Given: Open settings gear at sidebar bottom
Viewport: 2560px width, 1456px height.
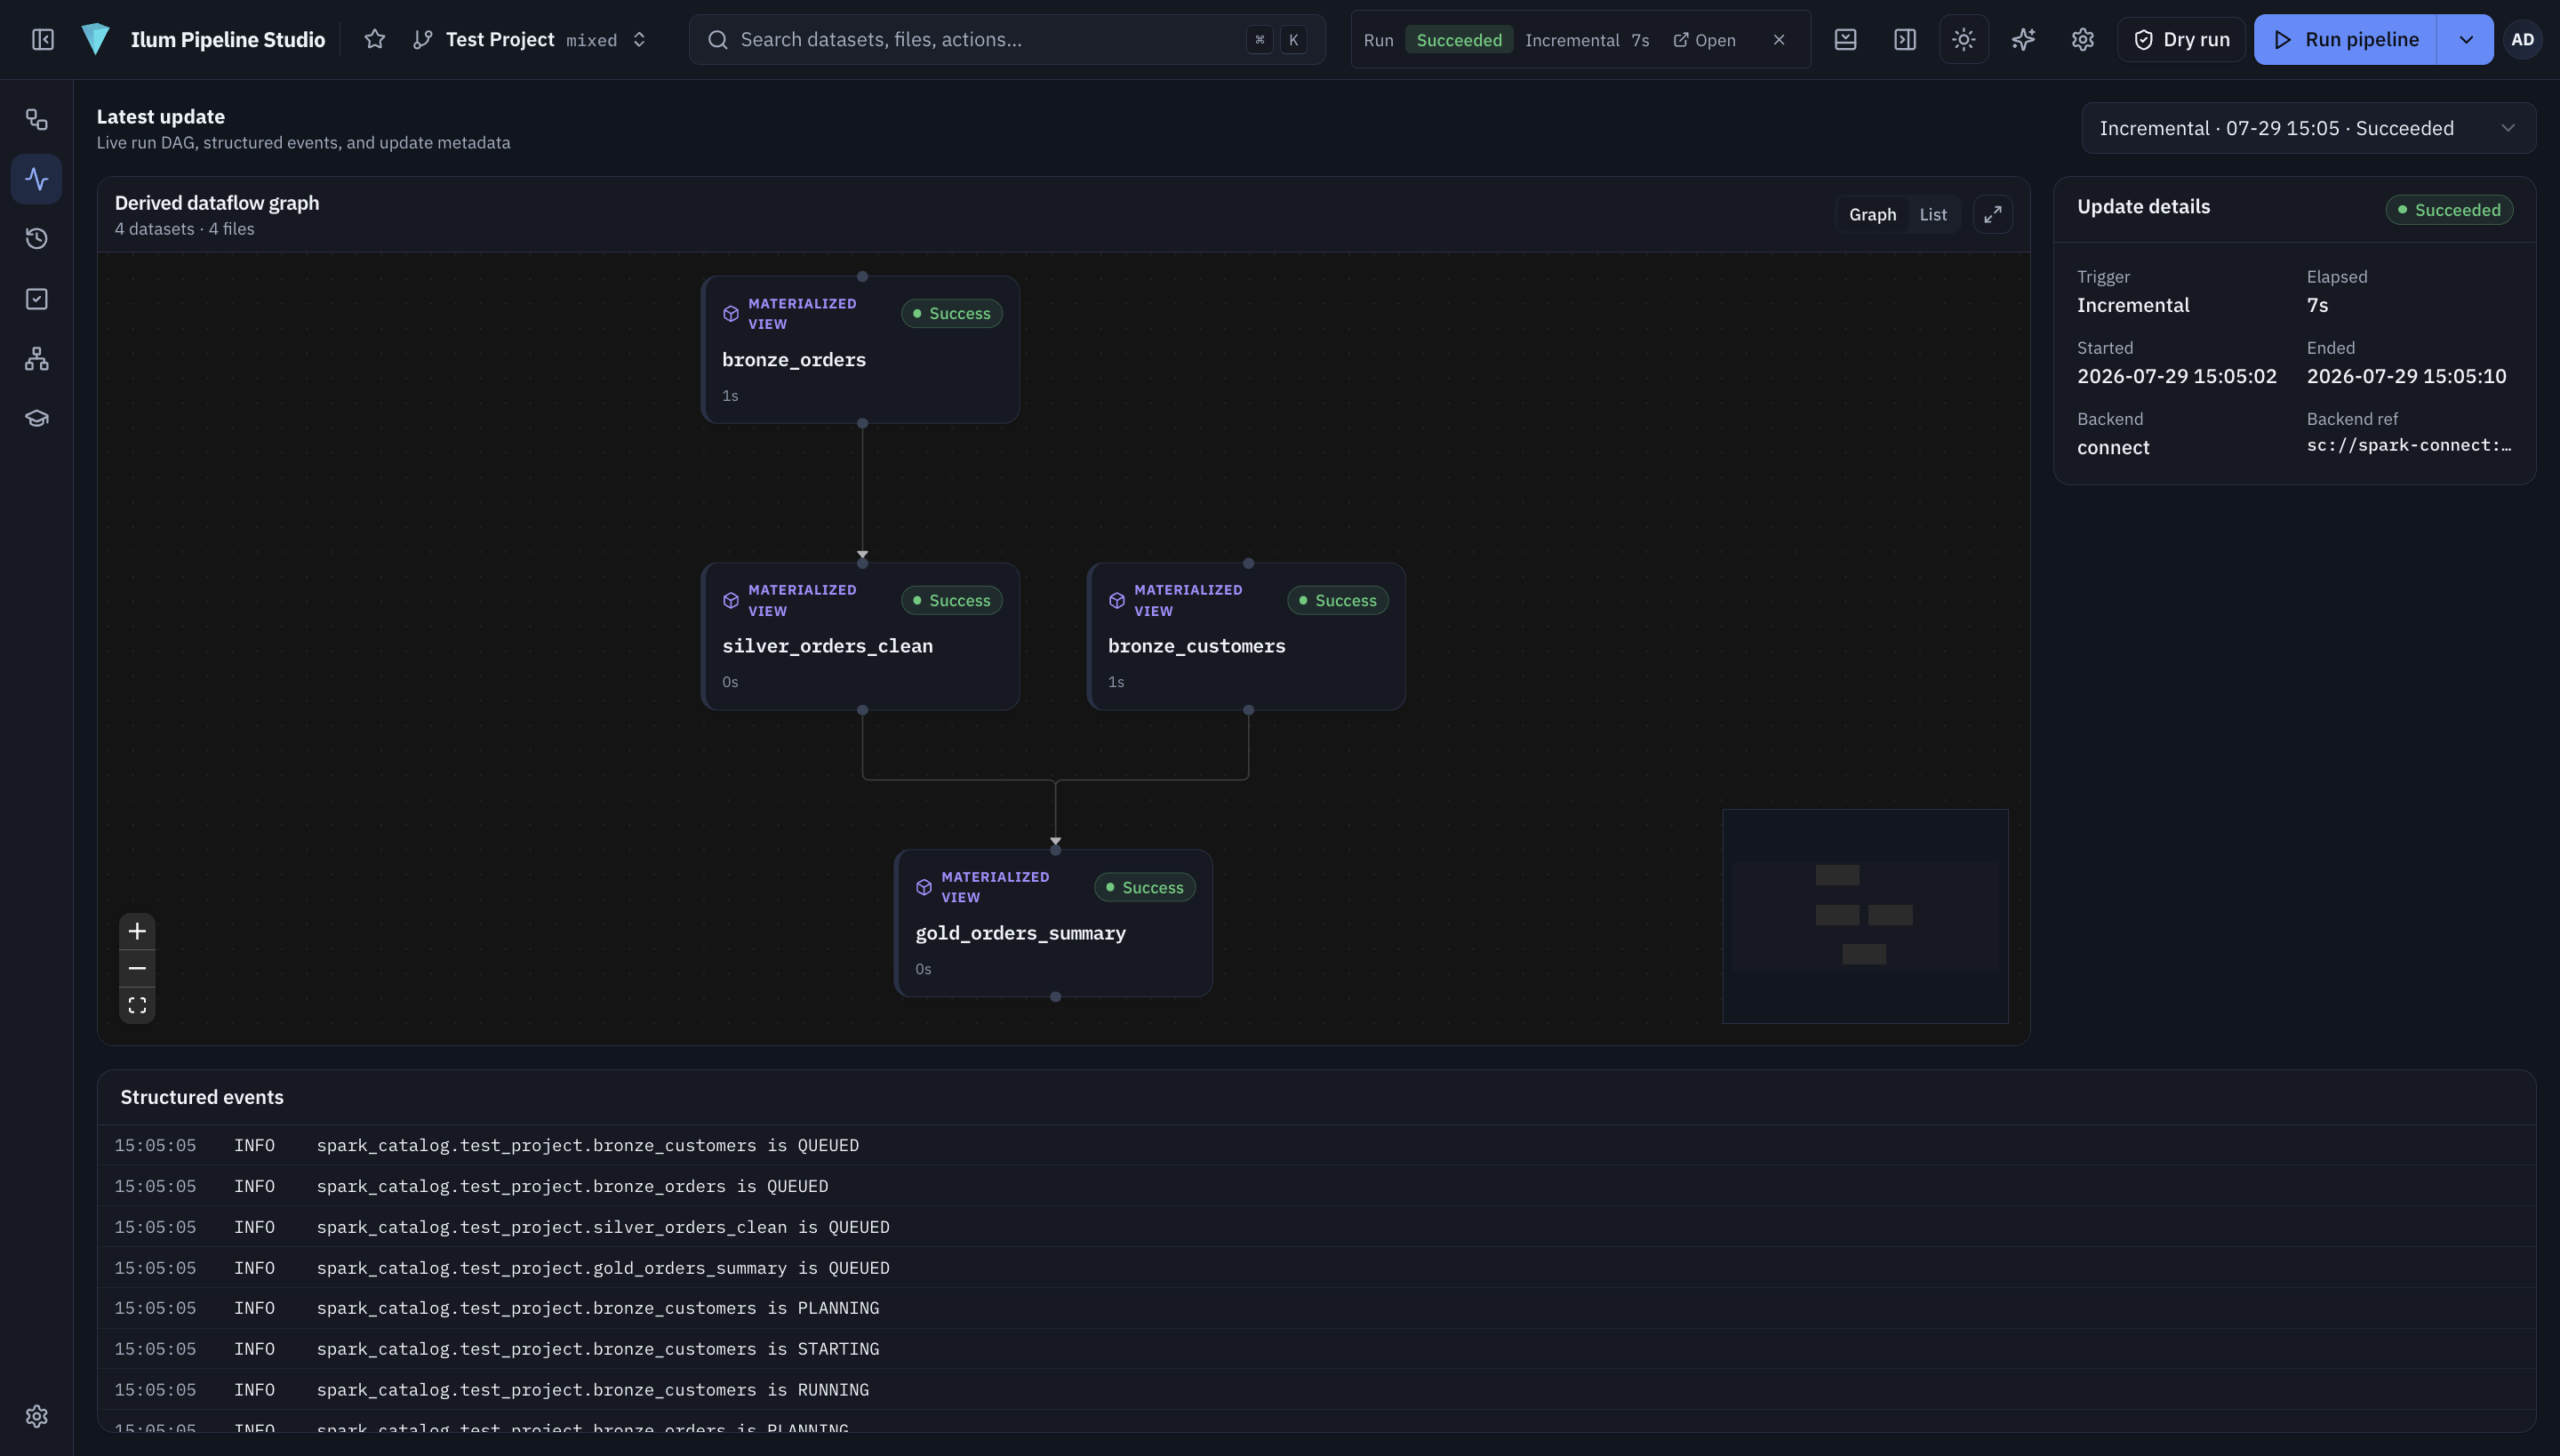Looking at the screenshot, I should tap(37, 1416).
